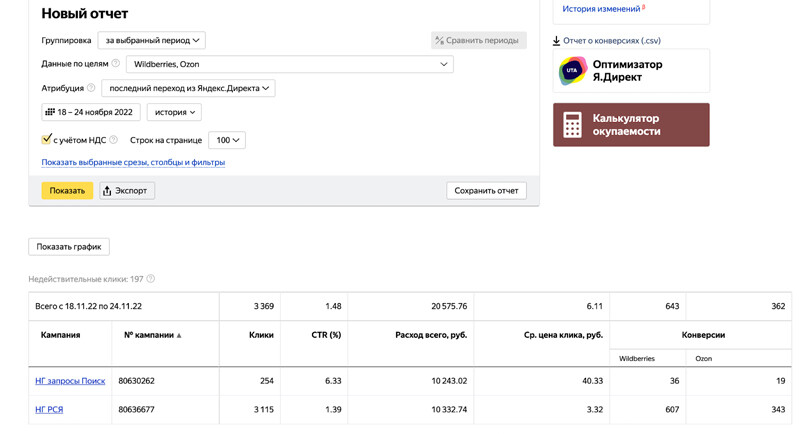Click the Ozon conversions subheader
Image resolution: width=800 pixels, height=434 pixels.
704,359
